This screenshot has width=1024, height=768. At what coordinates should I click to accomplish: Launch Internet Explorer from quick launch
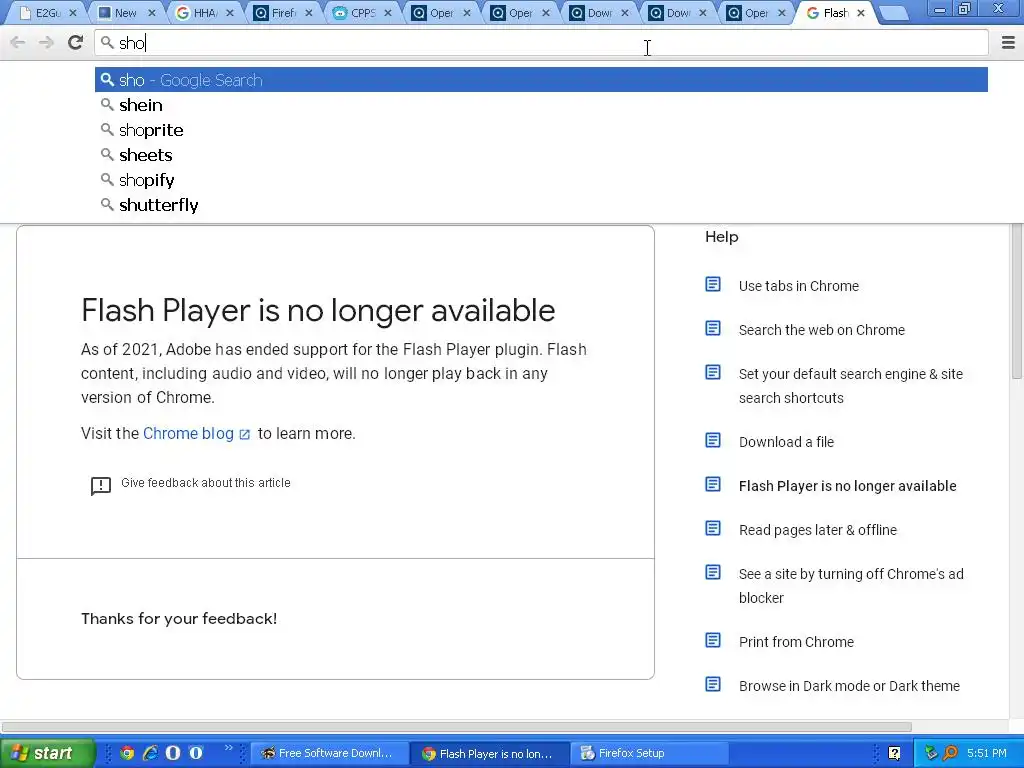pyautogui.click(x=150, y=753)
